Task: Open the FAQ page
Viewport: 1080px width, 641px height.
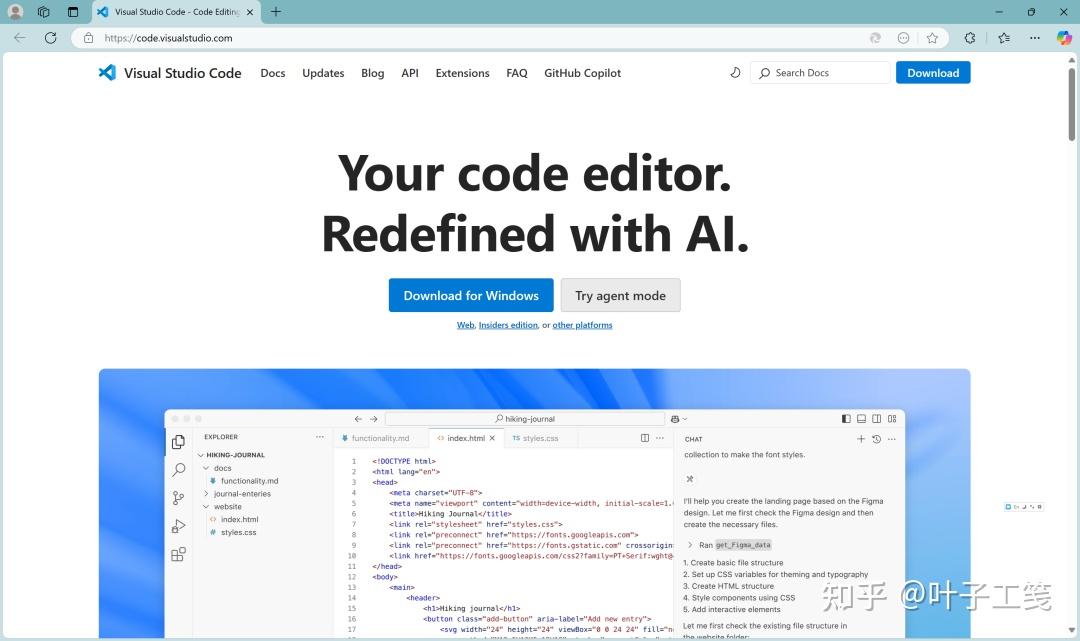Action: (x=517, y=73)
